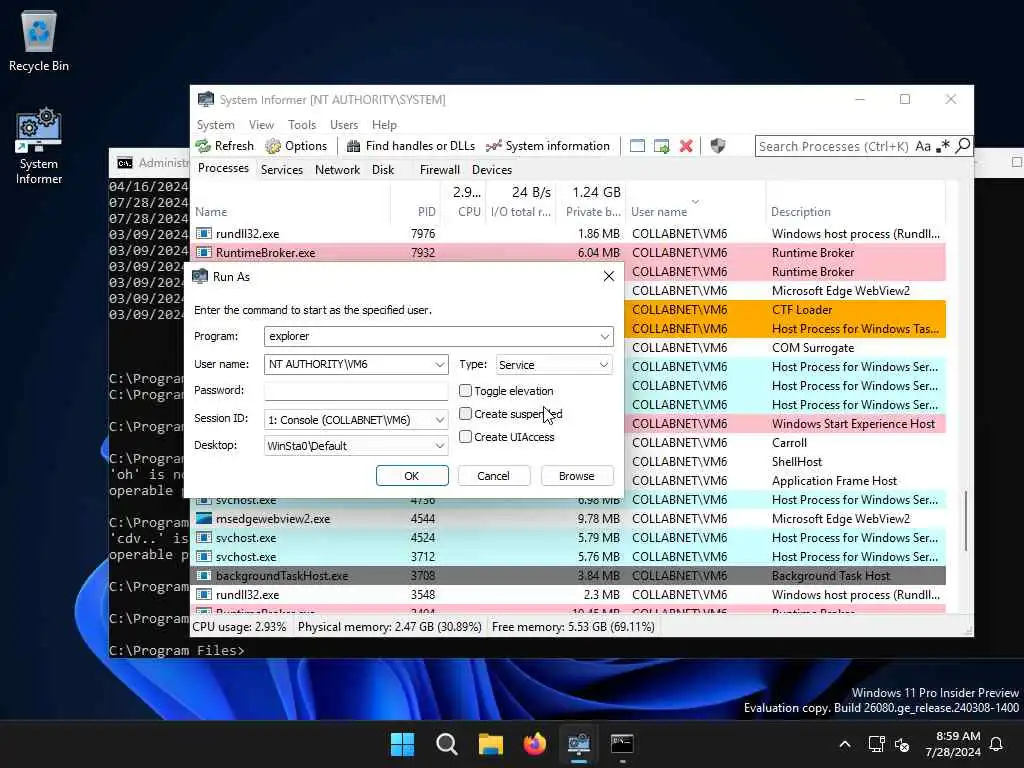Click the shield icon in toolbar
Image resolution: width=1024 pixels, height=768 pixels.
pos(718,146)
